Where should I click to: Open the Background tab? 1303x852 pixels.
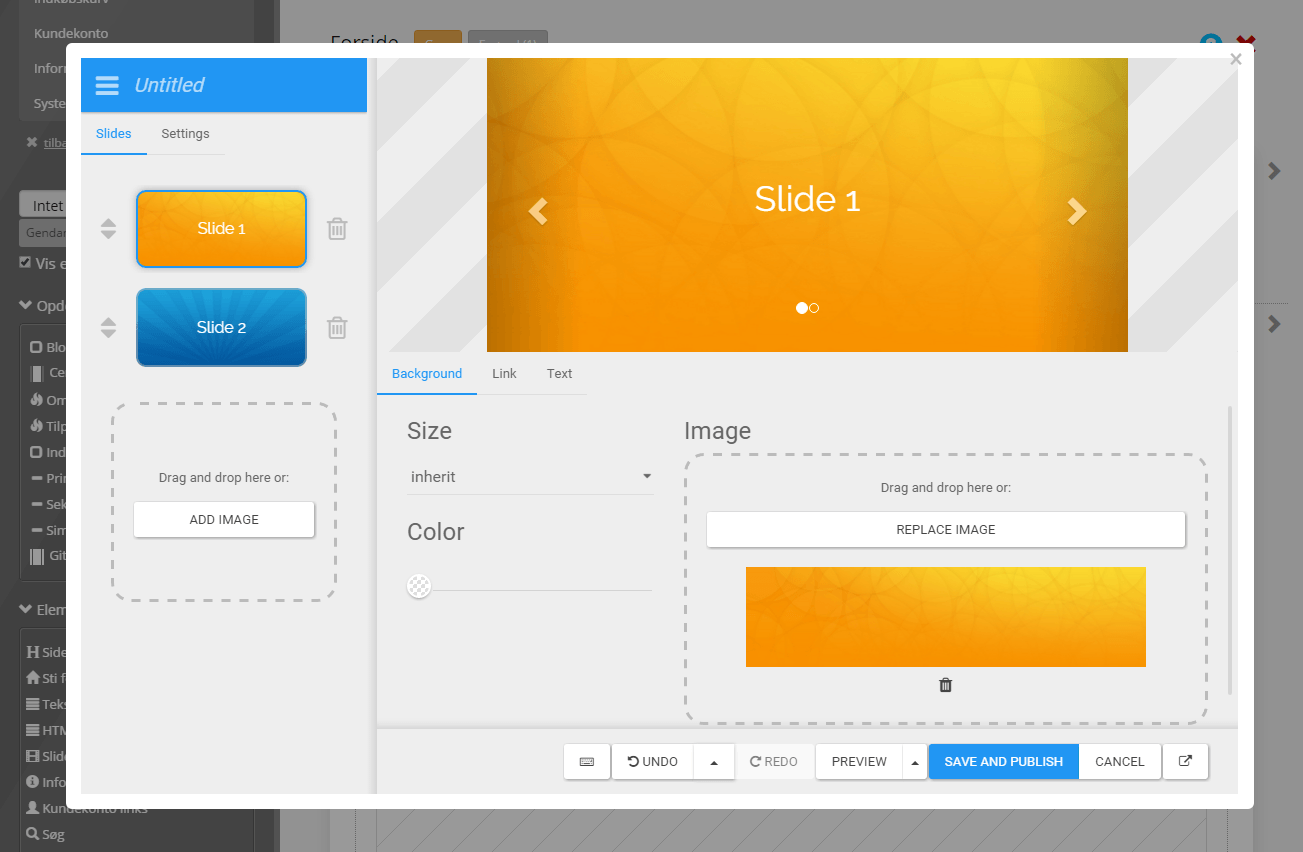tap(427, 374)
